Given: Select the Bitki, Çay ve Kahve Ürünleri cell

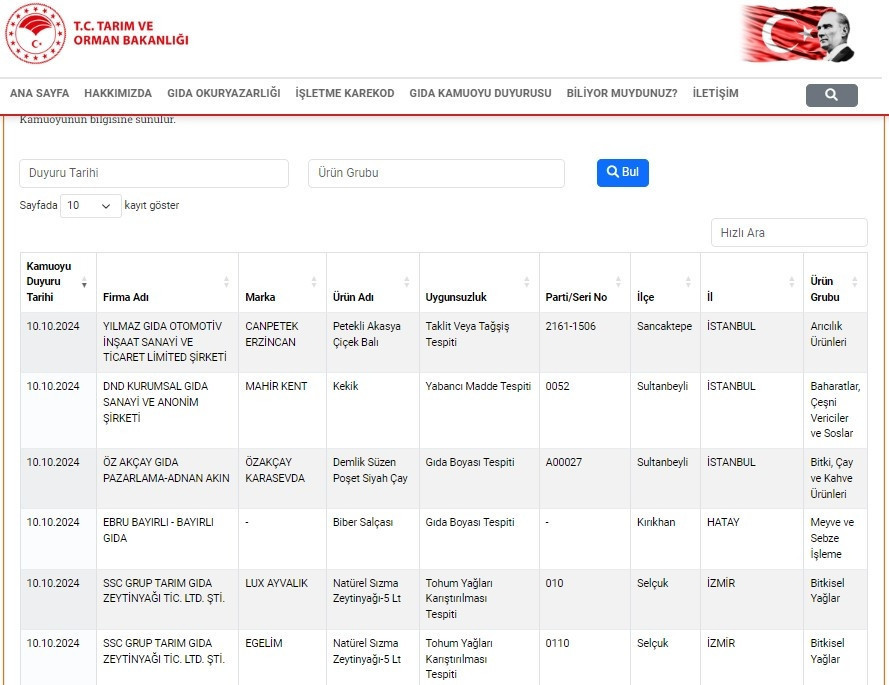Looking at the screenshot, I should pos(835,478).
